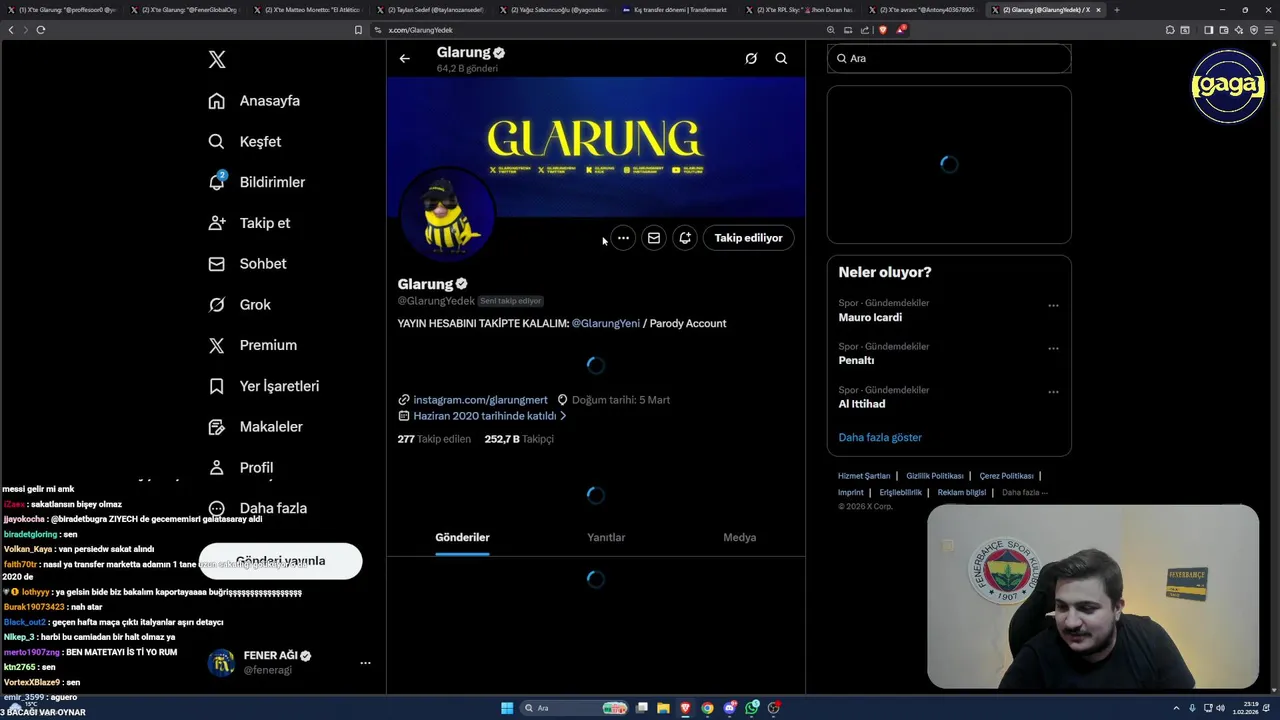This screenshot has width=1280, height=720.
Task: Open File Explorer from taskbar
Action: pos(663,708)
